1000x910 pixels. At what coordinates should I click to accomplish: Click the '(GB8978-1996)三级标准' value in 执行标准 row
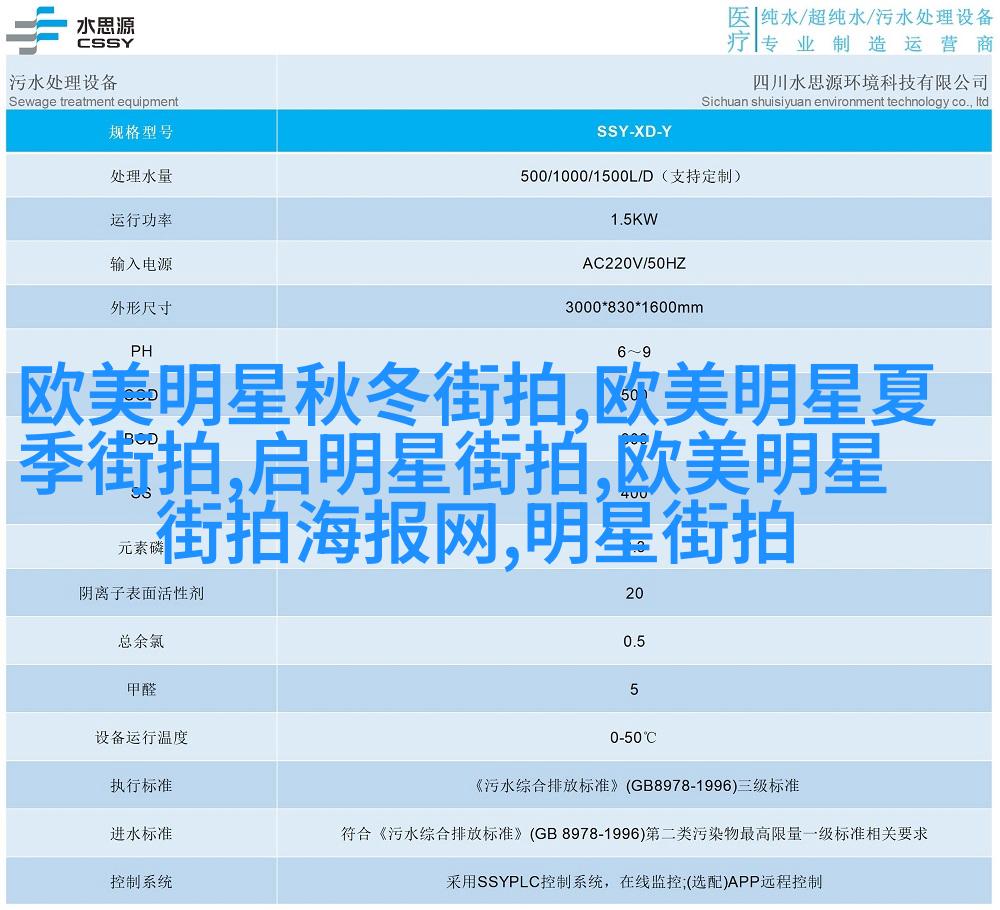[712, 786]
